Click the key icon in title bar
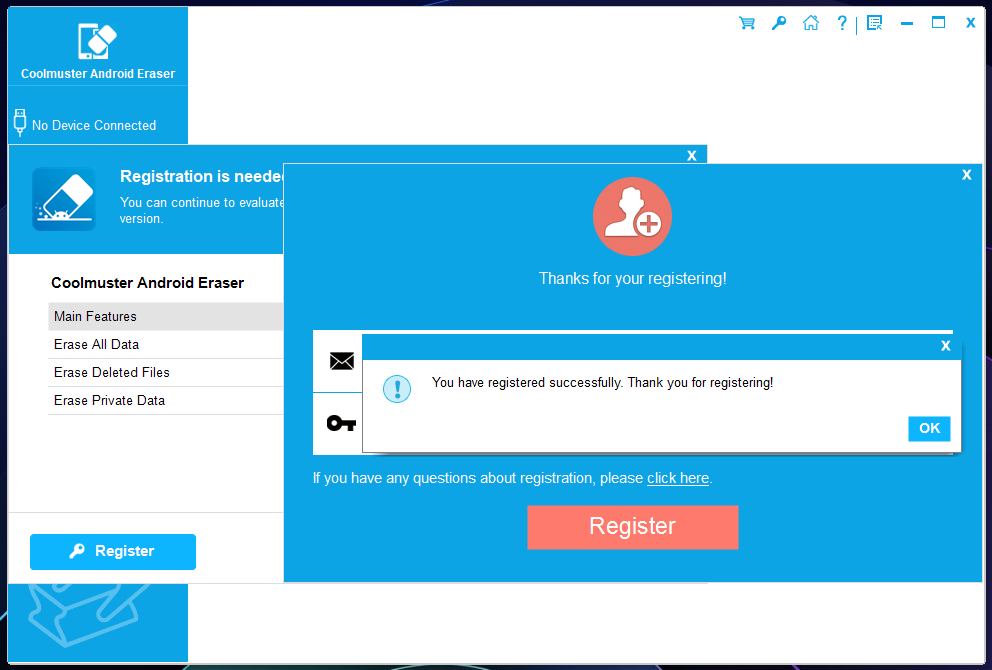 [x=778, y=23]
